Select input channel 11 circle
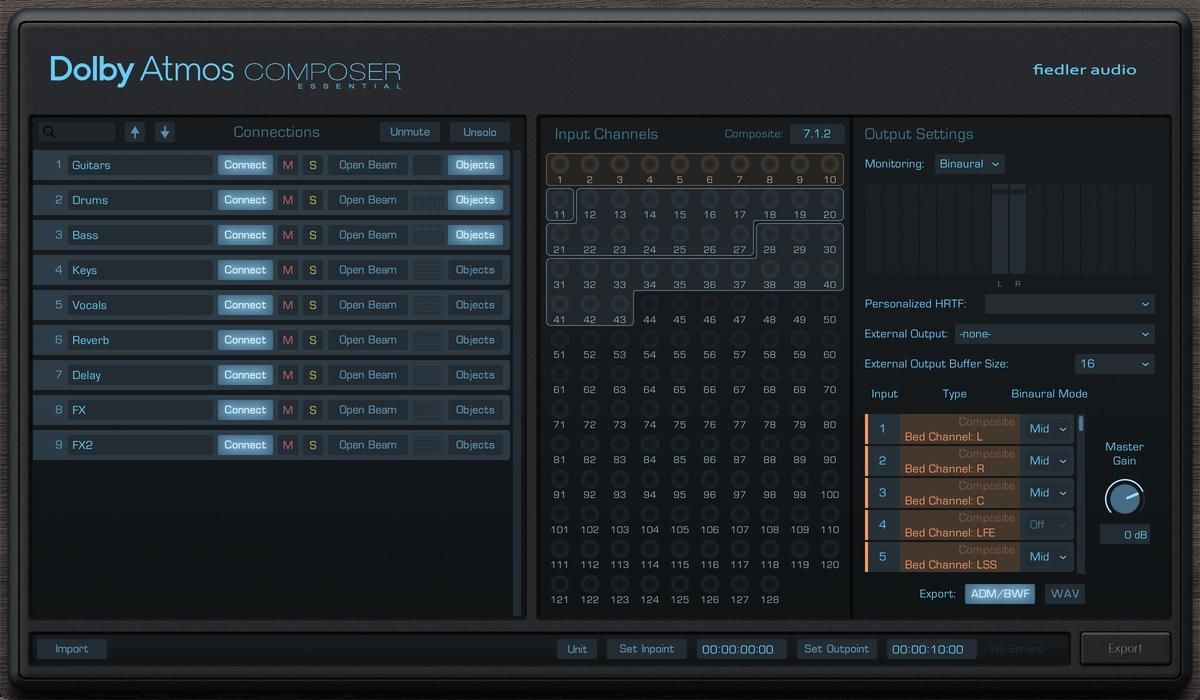This screenshot has width=1200, height=700. tap(560, 200)
